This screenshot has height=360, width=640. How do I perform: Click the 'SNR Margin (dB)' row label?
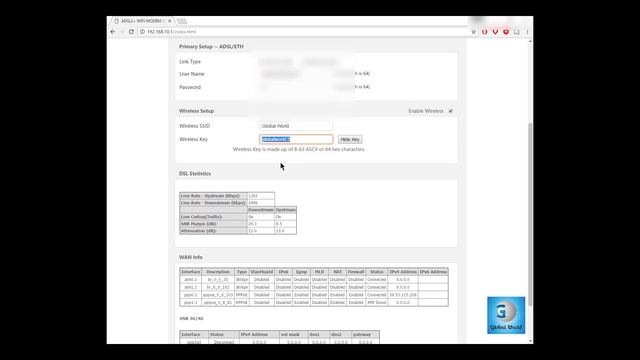click(213, 224)
